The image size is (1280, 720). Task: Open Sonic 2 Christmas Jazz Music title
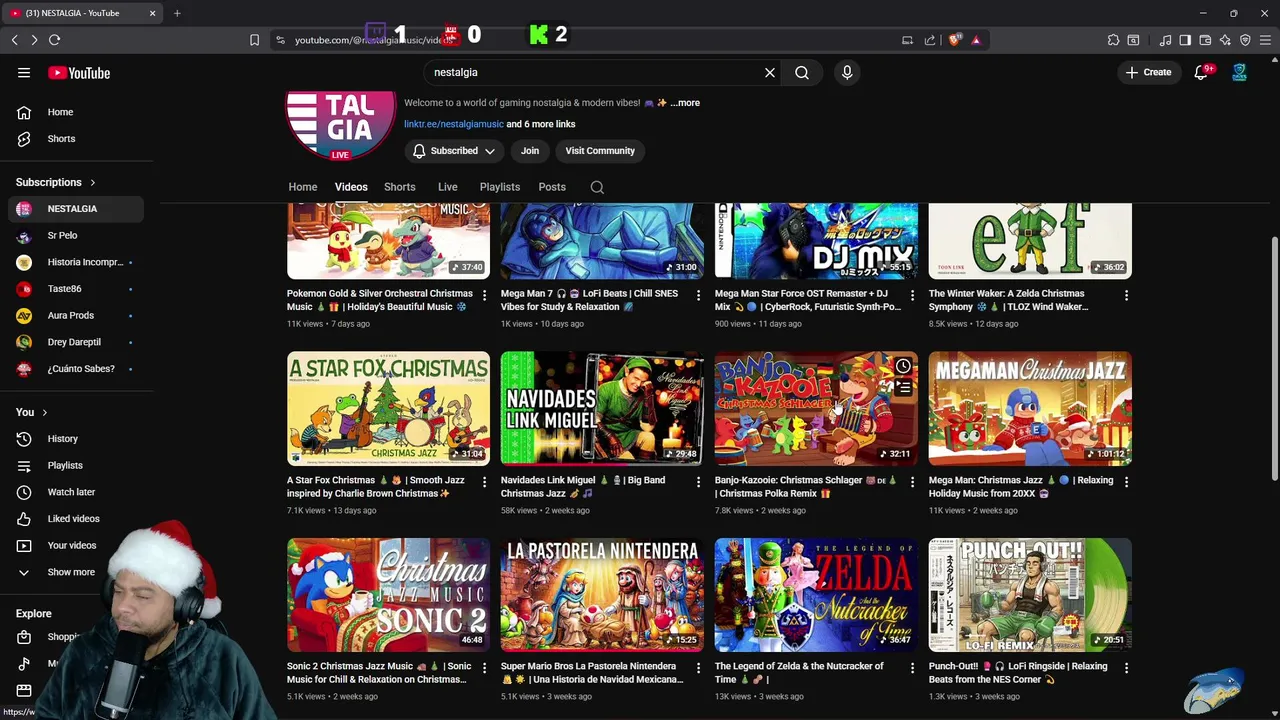(379, 673)
